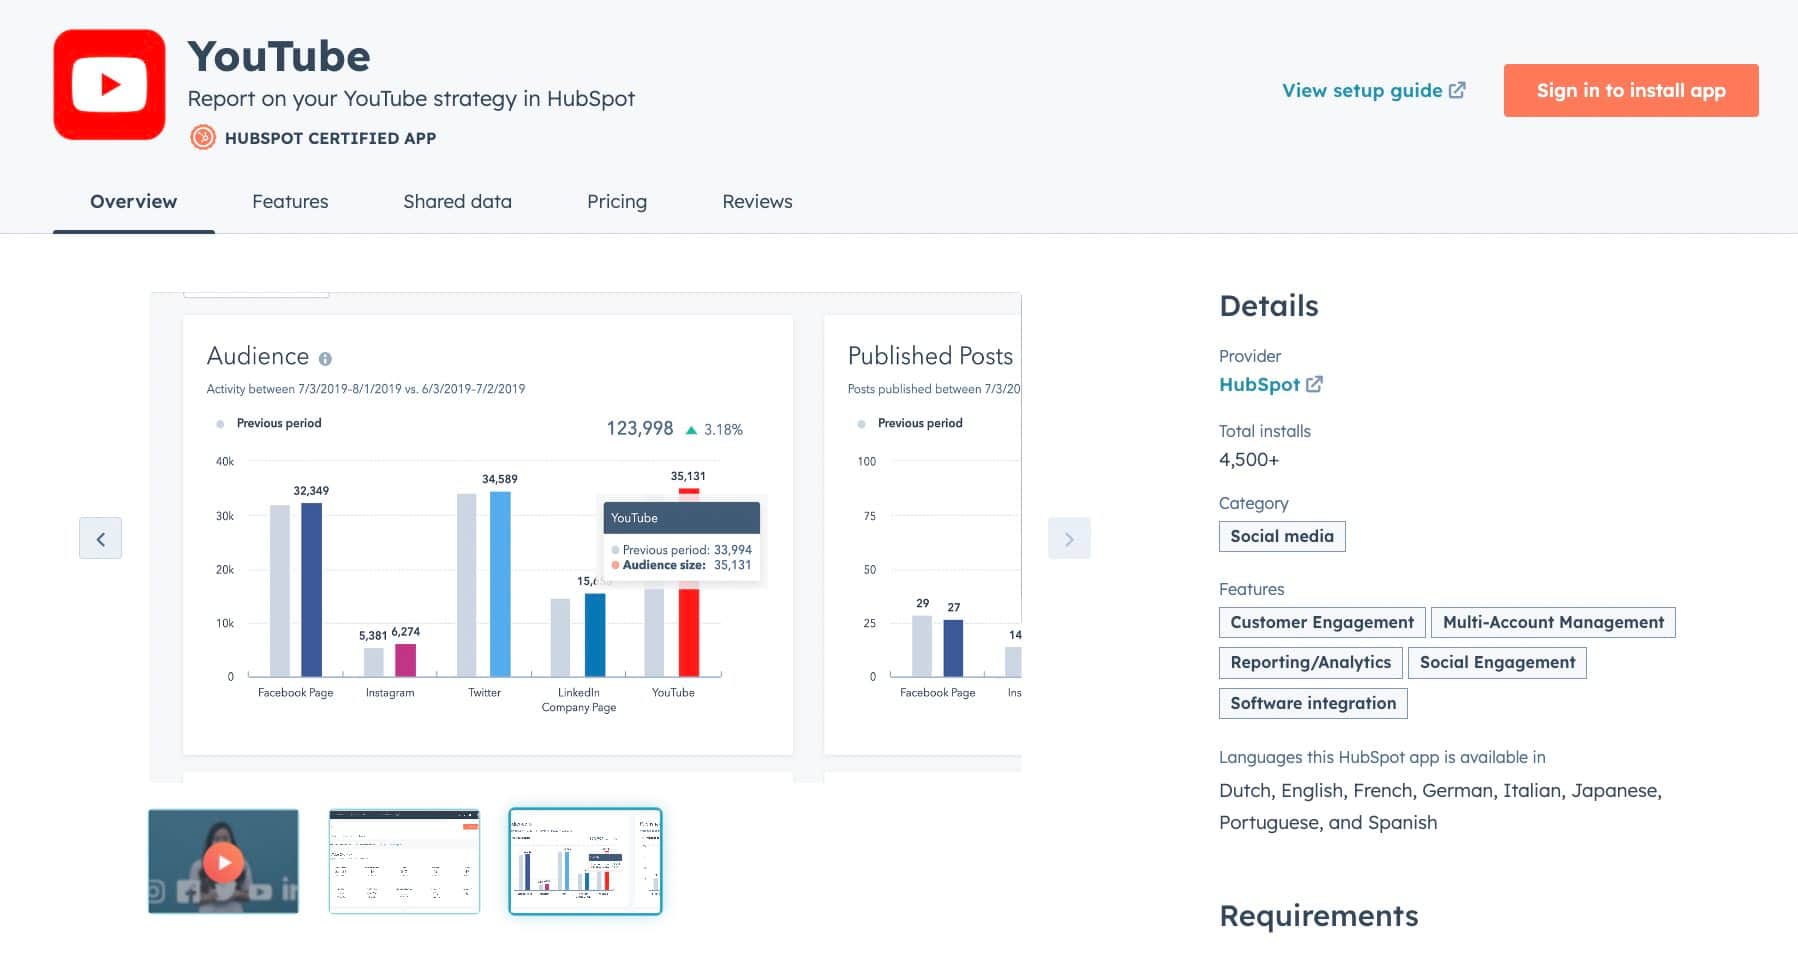Select the Social Engagement feature tag
The height and width of the screenshot is (954, 1798).
tap(1497, 663)
